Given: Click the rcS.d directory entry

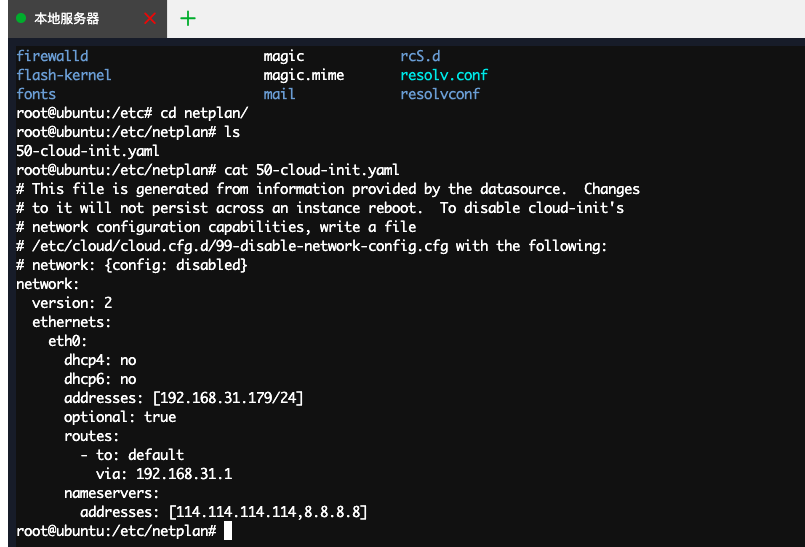Looking at the screenshot, I should [x=420, y=56].
